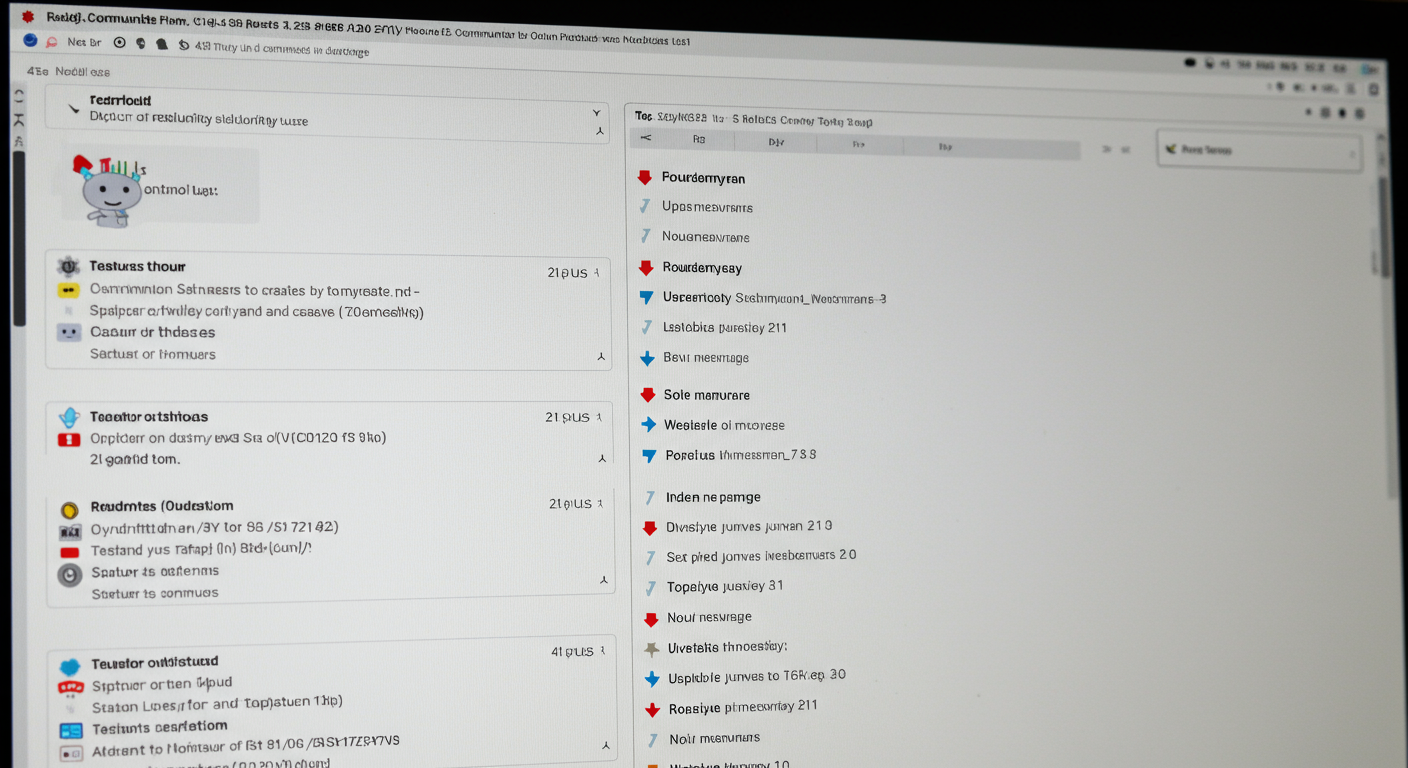The height and width of the screenshot is (768, 1408).
Task: Click the gear icon beside Testurss thourr
Action: click(x=68, y=266)
